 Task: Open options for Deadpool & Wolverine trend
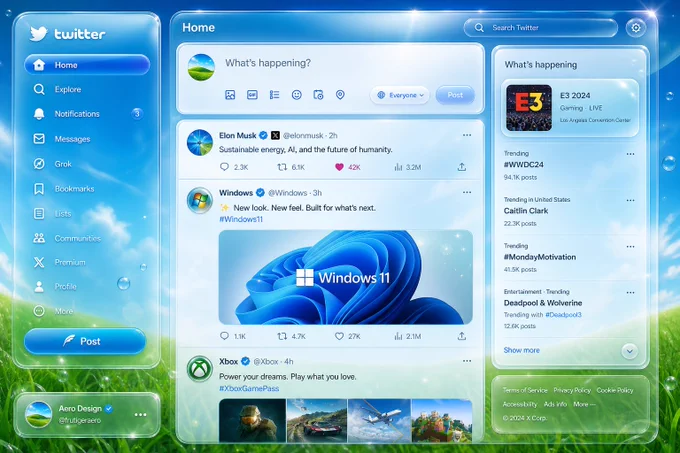pyautogui.click(x=630, y=293)
